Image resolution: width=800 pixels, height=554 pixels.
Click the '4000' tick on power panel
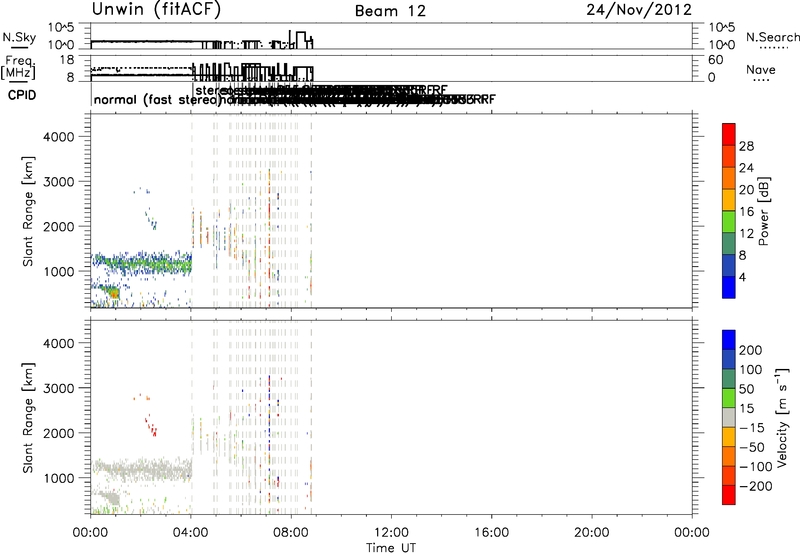pos(58,137)
